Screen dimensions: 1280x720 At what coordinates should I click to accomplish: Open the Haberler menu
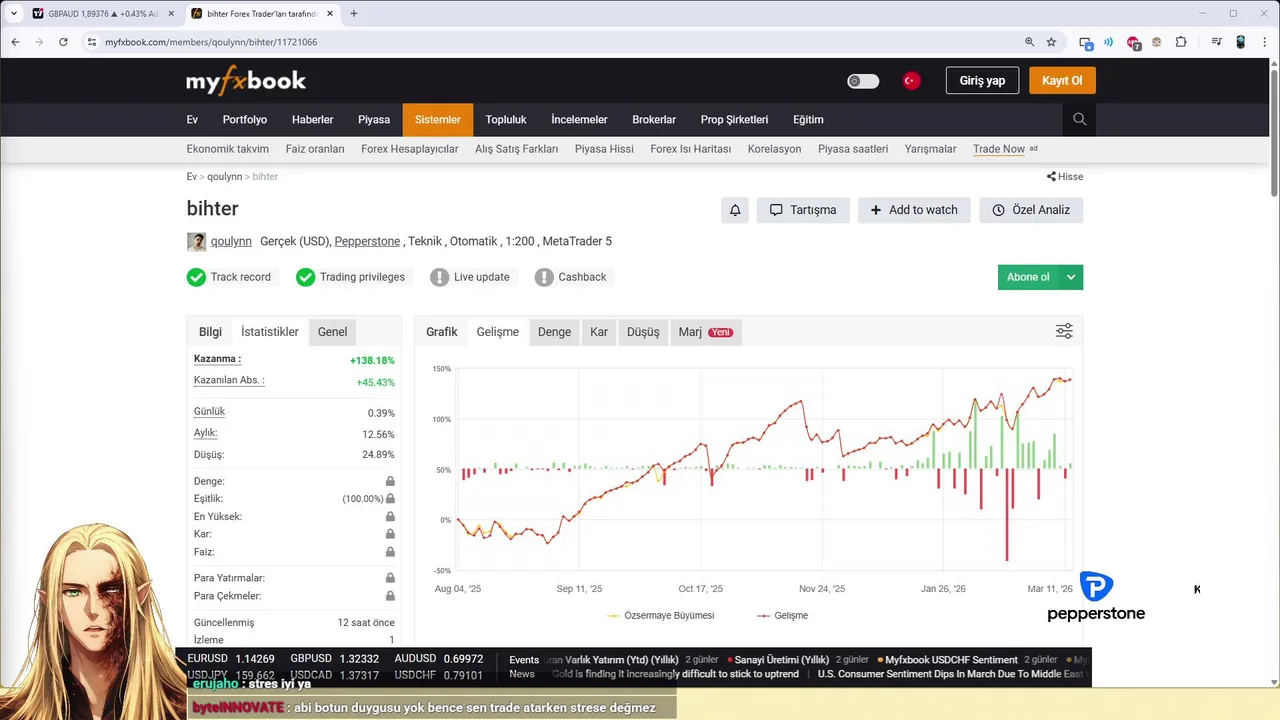click(312, 120)
